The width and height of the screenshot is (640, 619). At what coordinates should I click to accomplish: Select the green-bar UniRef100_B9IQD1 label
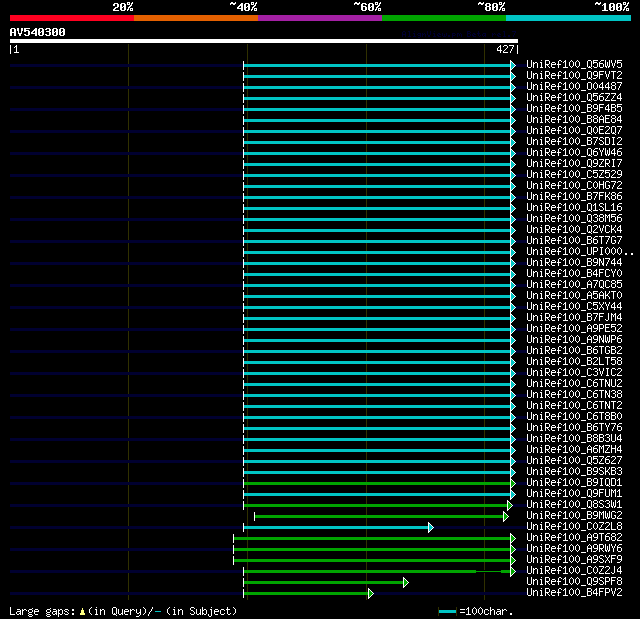coord(574,483)
